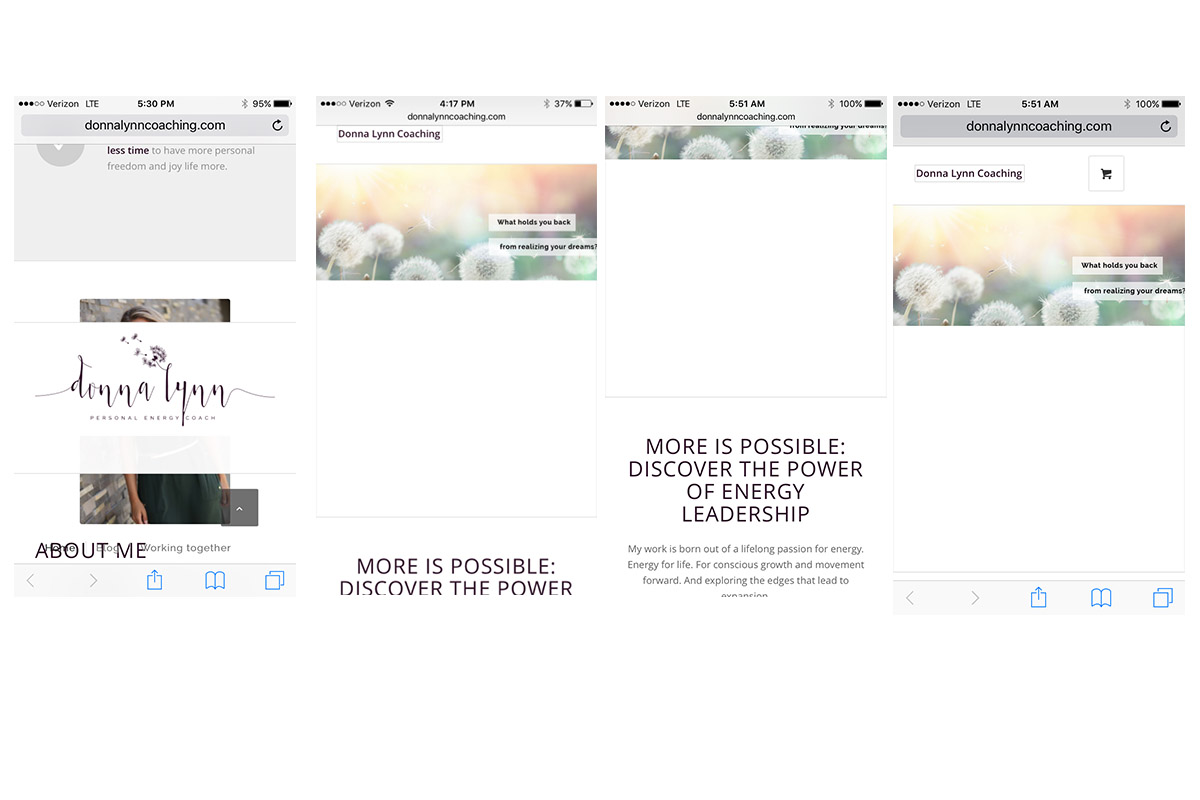The image size is (1200, 800).
Task: Tap the 95% battery indicator
Action: 272,104
